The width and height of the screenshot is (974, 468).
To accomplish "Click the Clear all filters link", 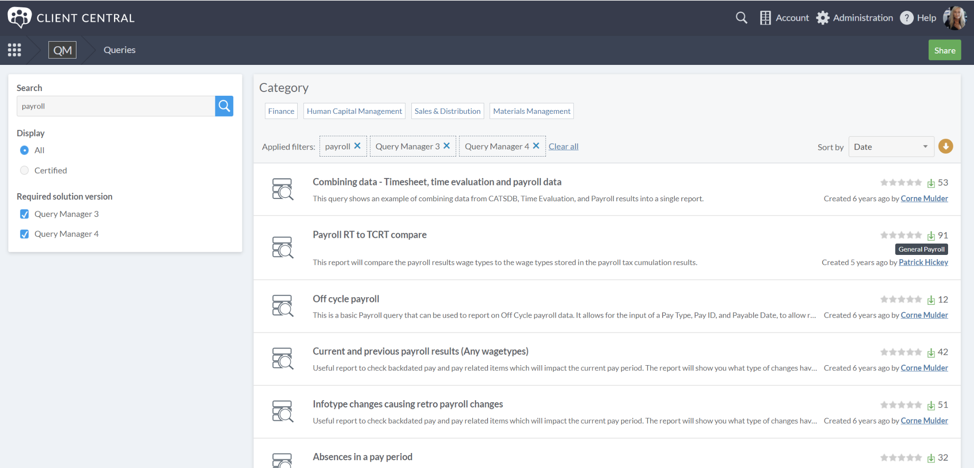I will (x=563, y=147).
